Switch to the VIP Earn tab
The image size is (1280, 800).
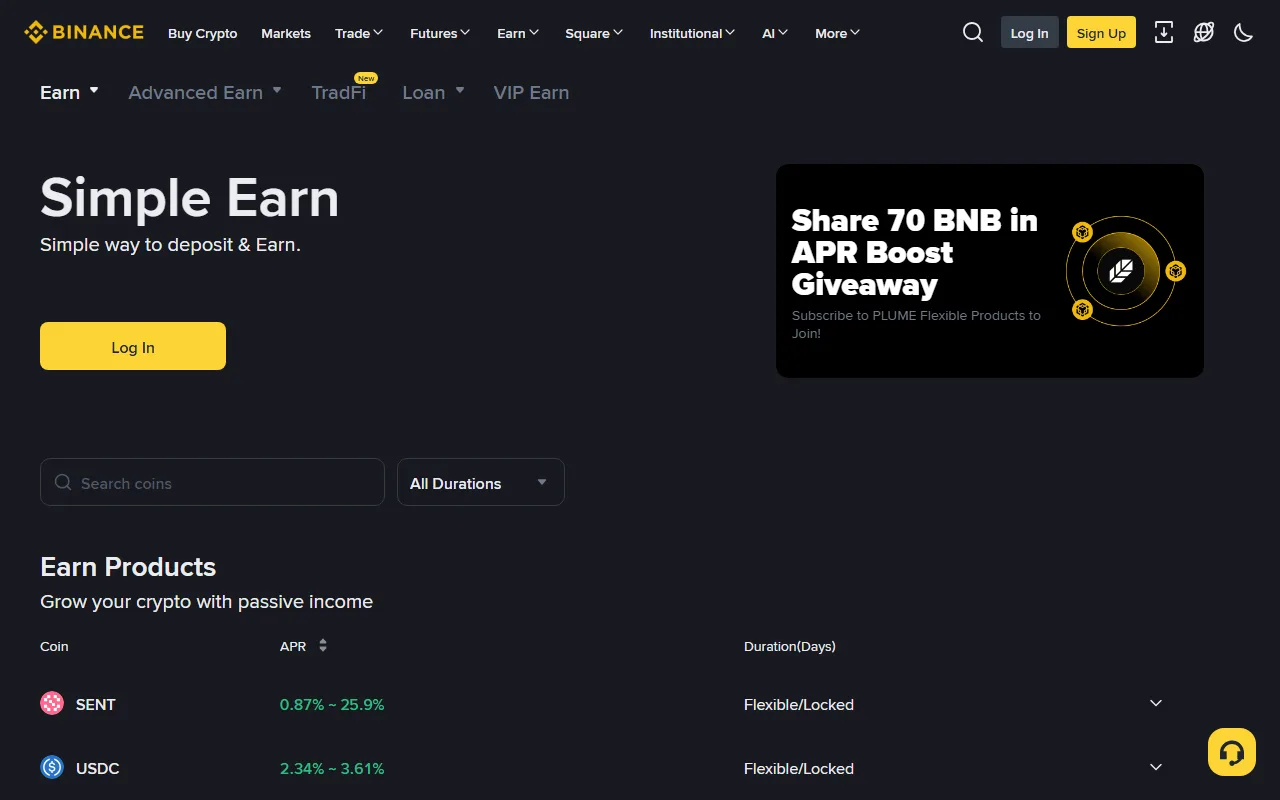(531, 92)
